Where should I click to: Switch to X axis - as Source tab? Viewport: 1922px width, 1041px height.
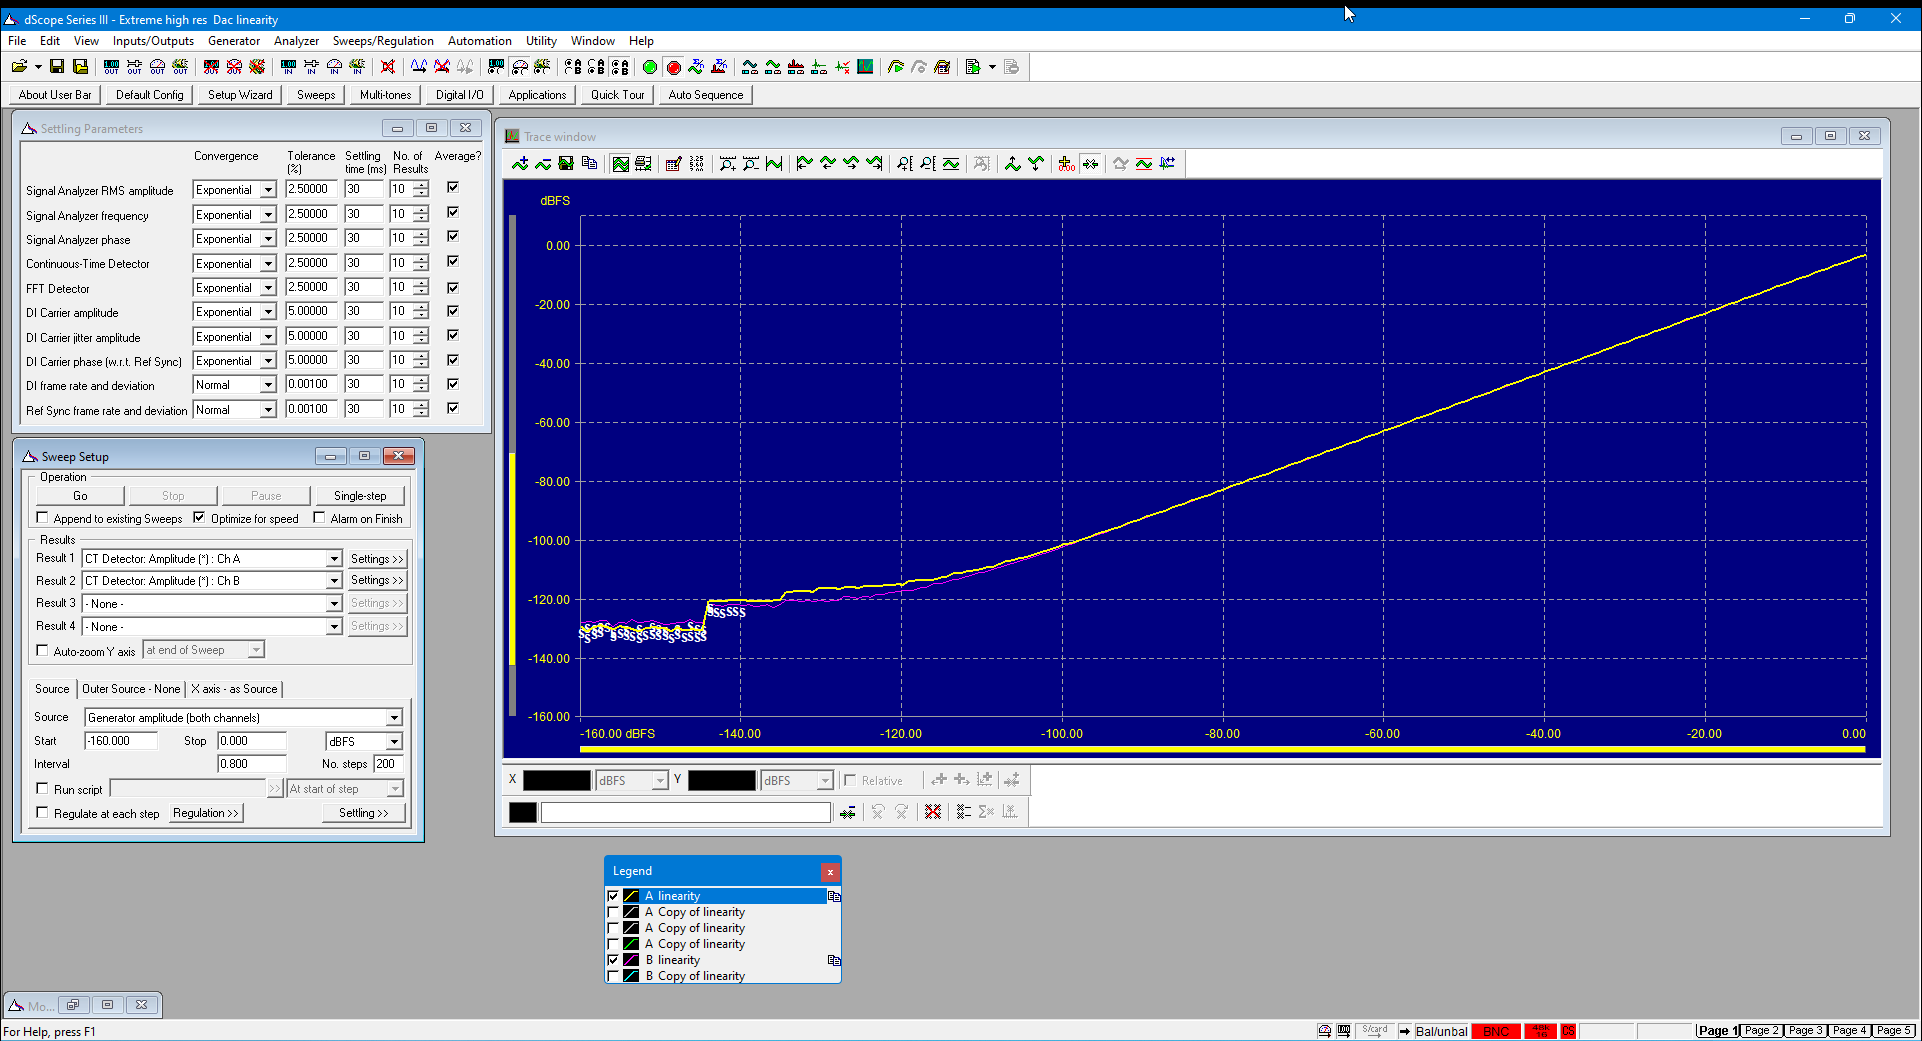(235, 689)
